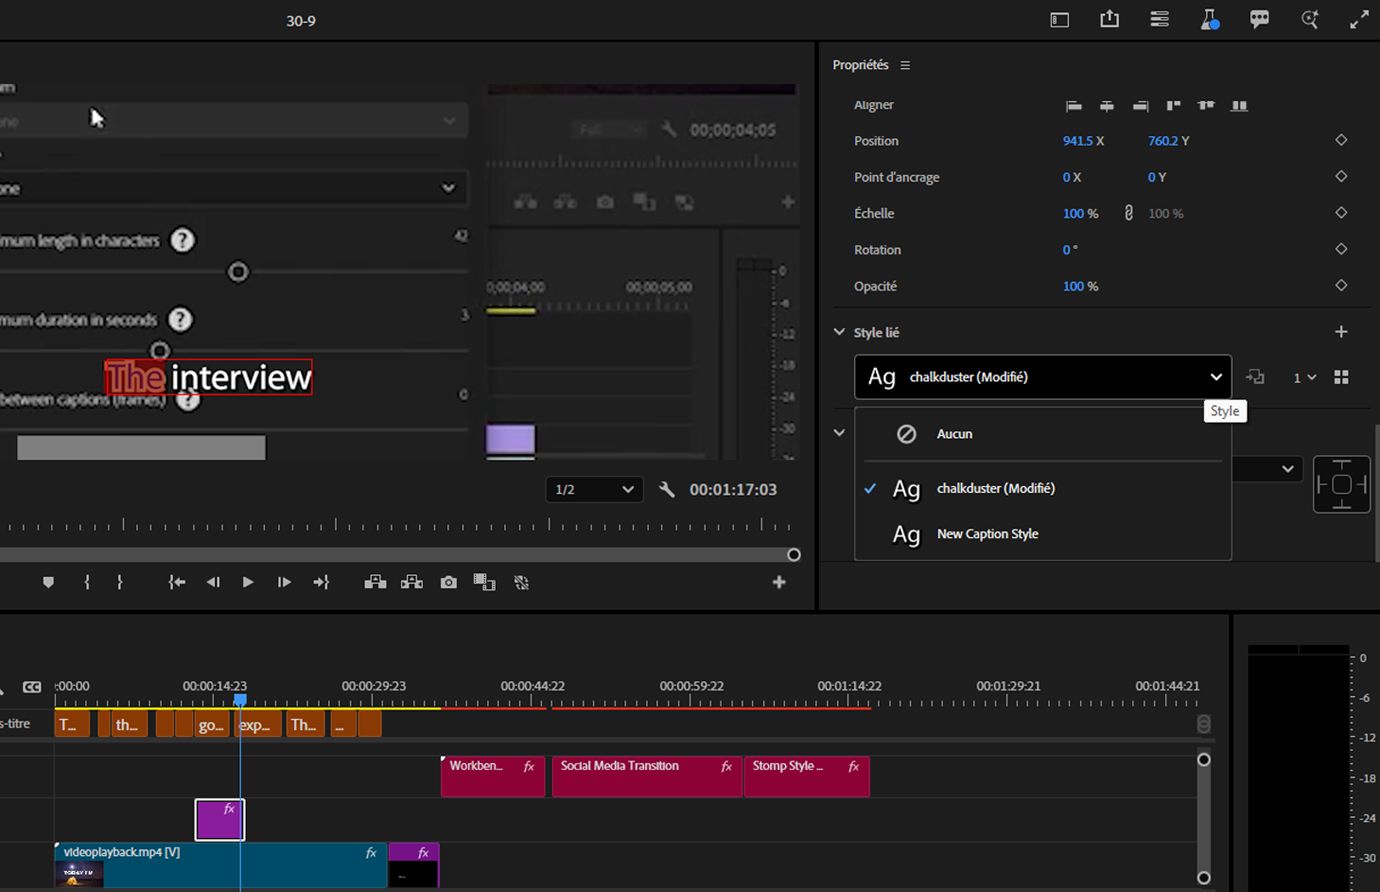Click the plus icon next to Style lié
Viewport: 1380px width, 892px height.
click(x=1341, y=332)
